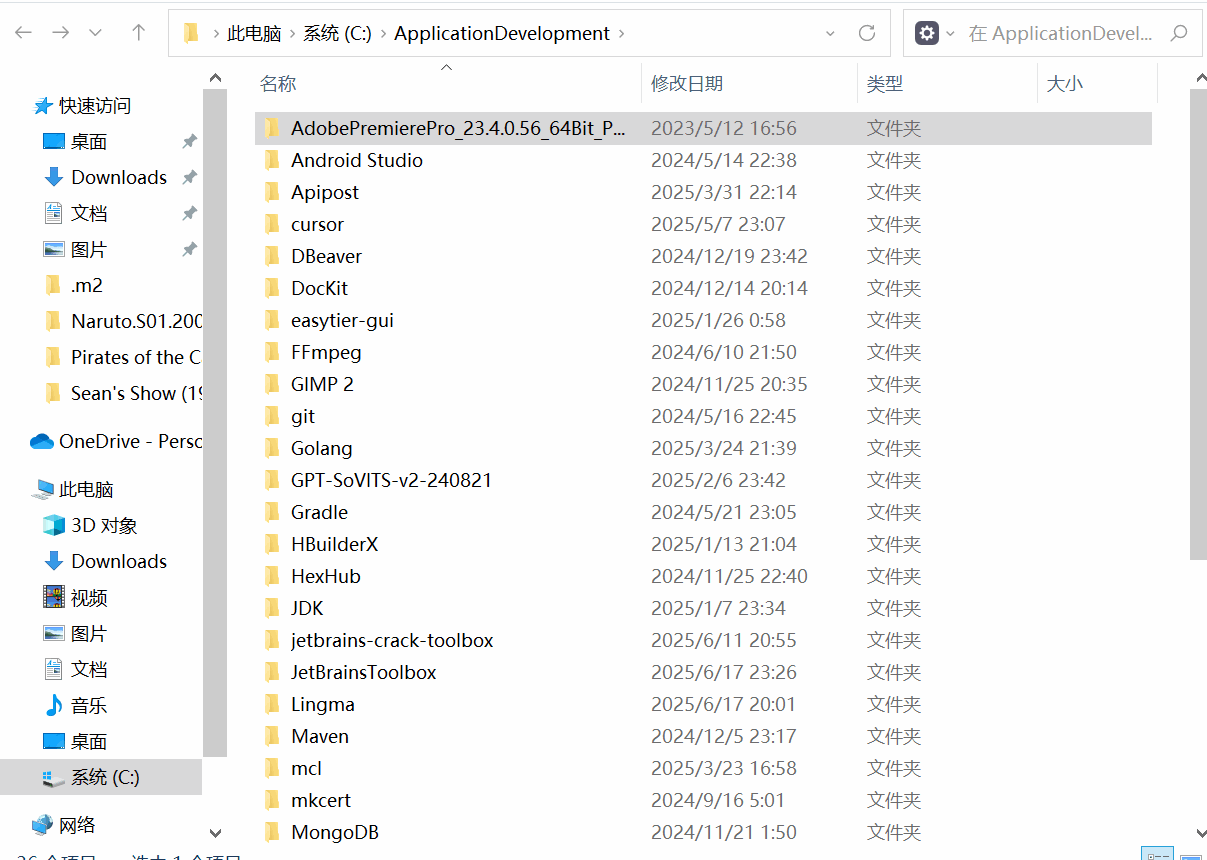1207x860 pixels.
Task: Go up one folder level
Action: coord(139,33)
